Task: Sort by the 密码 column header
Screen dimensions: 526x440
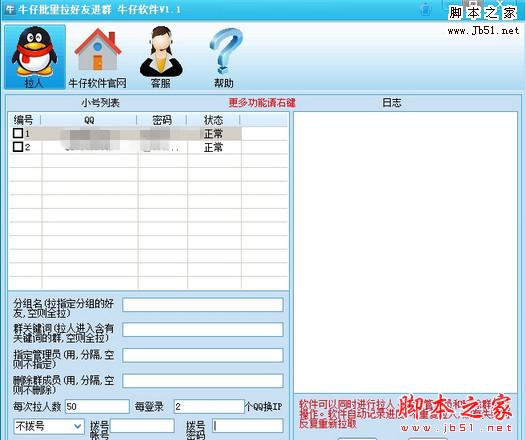Action: tap(162, 120)
